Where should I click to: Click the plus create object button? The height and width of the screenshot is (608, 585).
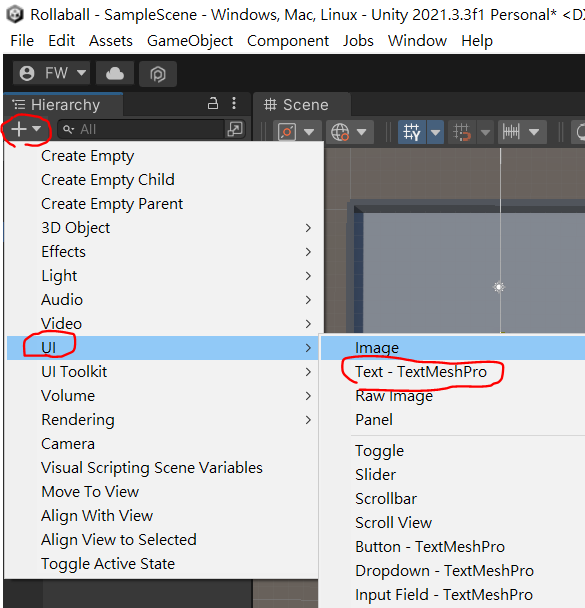(26, 129)
